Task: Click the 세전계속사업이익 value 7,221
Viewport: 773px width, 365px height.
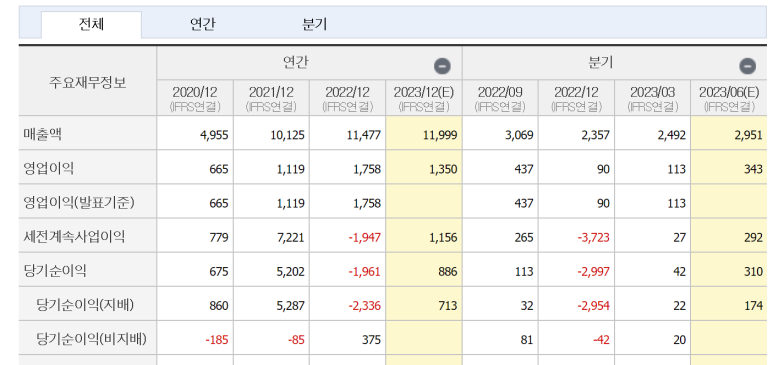Action: tap(291, 238)
